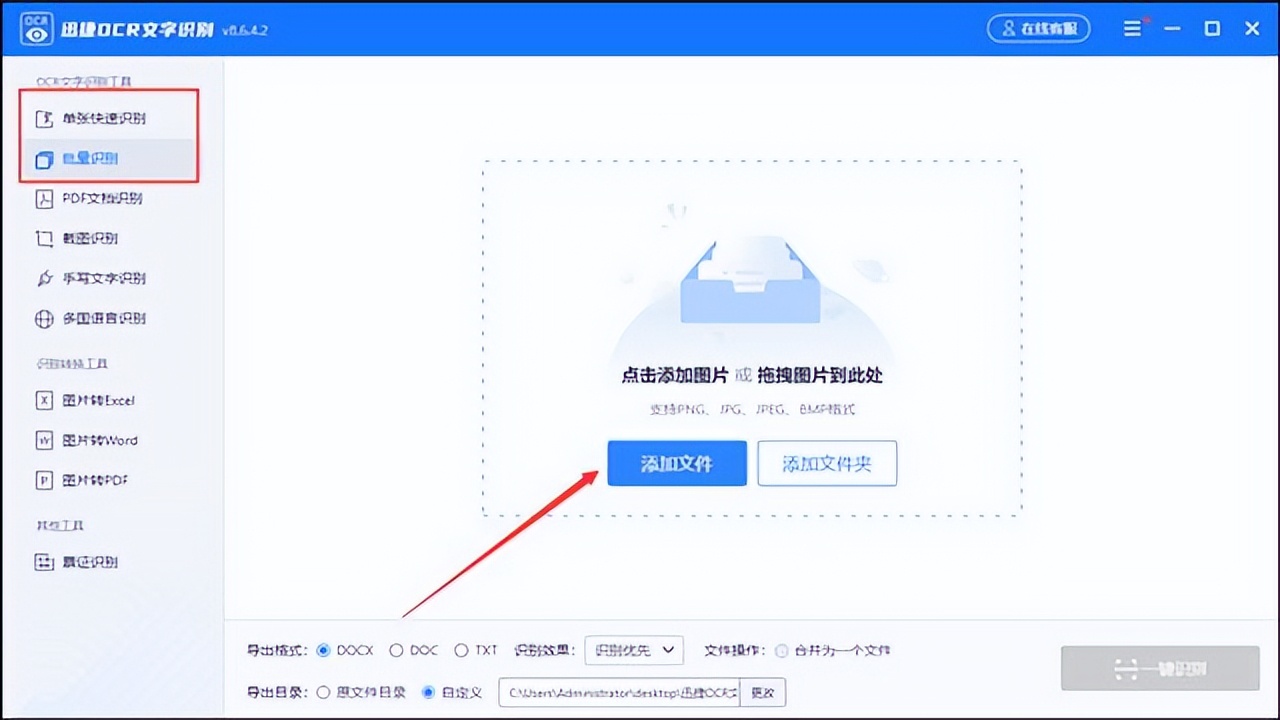
Task: Click the 添加文件夹 add folder button
Action: click(x=827, y=463)
